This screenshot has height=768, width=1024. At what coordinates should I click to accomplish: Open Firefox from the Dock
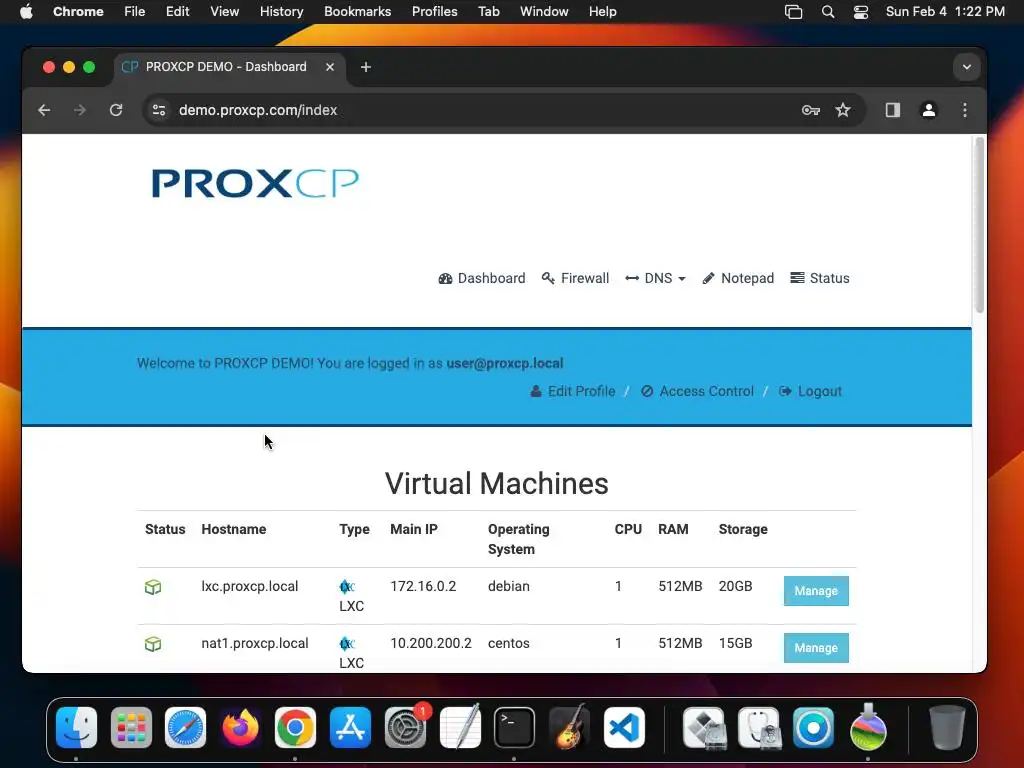pos(240,728)
